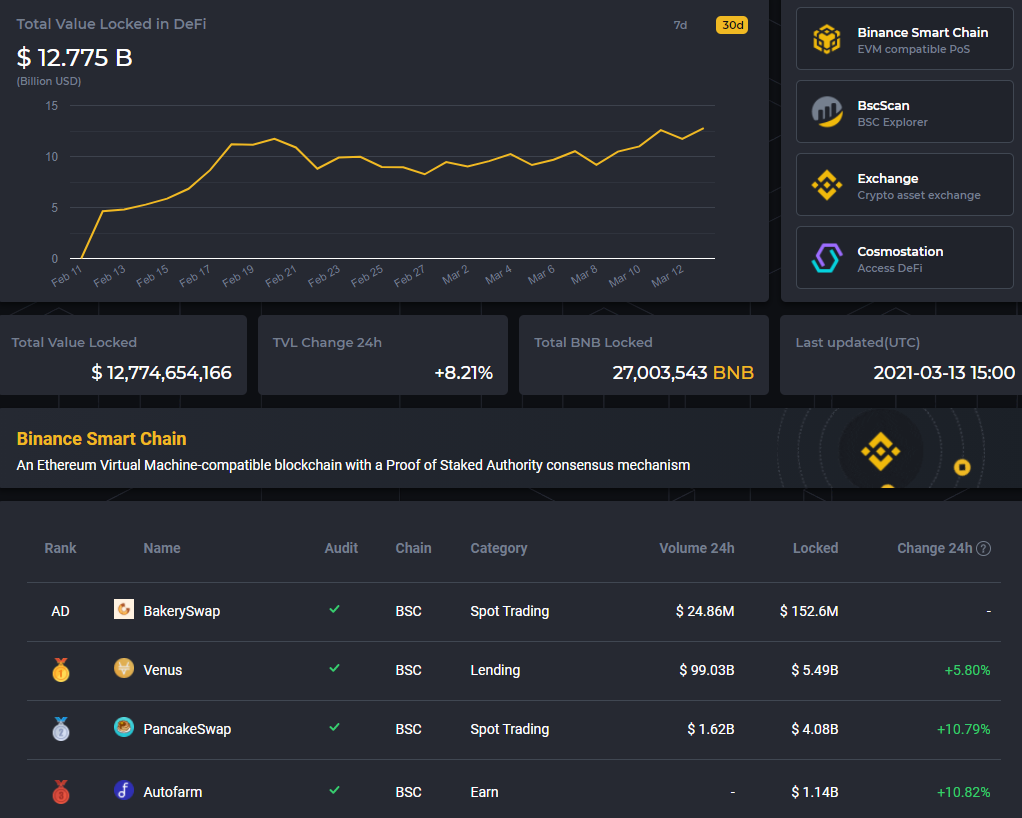Screen dimensions: 1022x818
Task: Open Cosmostation via its hexagon icon
Action: tap(826, 257)
